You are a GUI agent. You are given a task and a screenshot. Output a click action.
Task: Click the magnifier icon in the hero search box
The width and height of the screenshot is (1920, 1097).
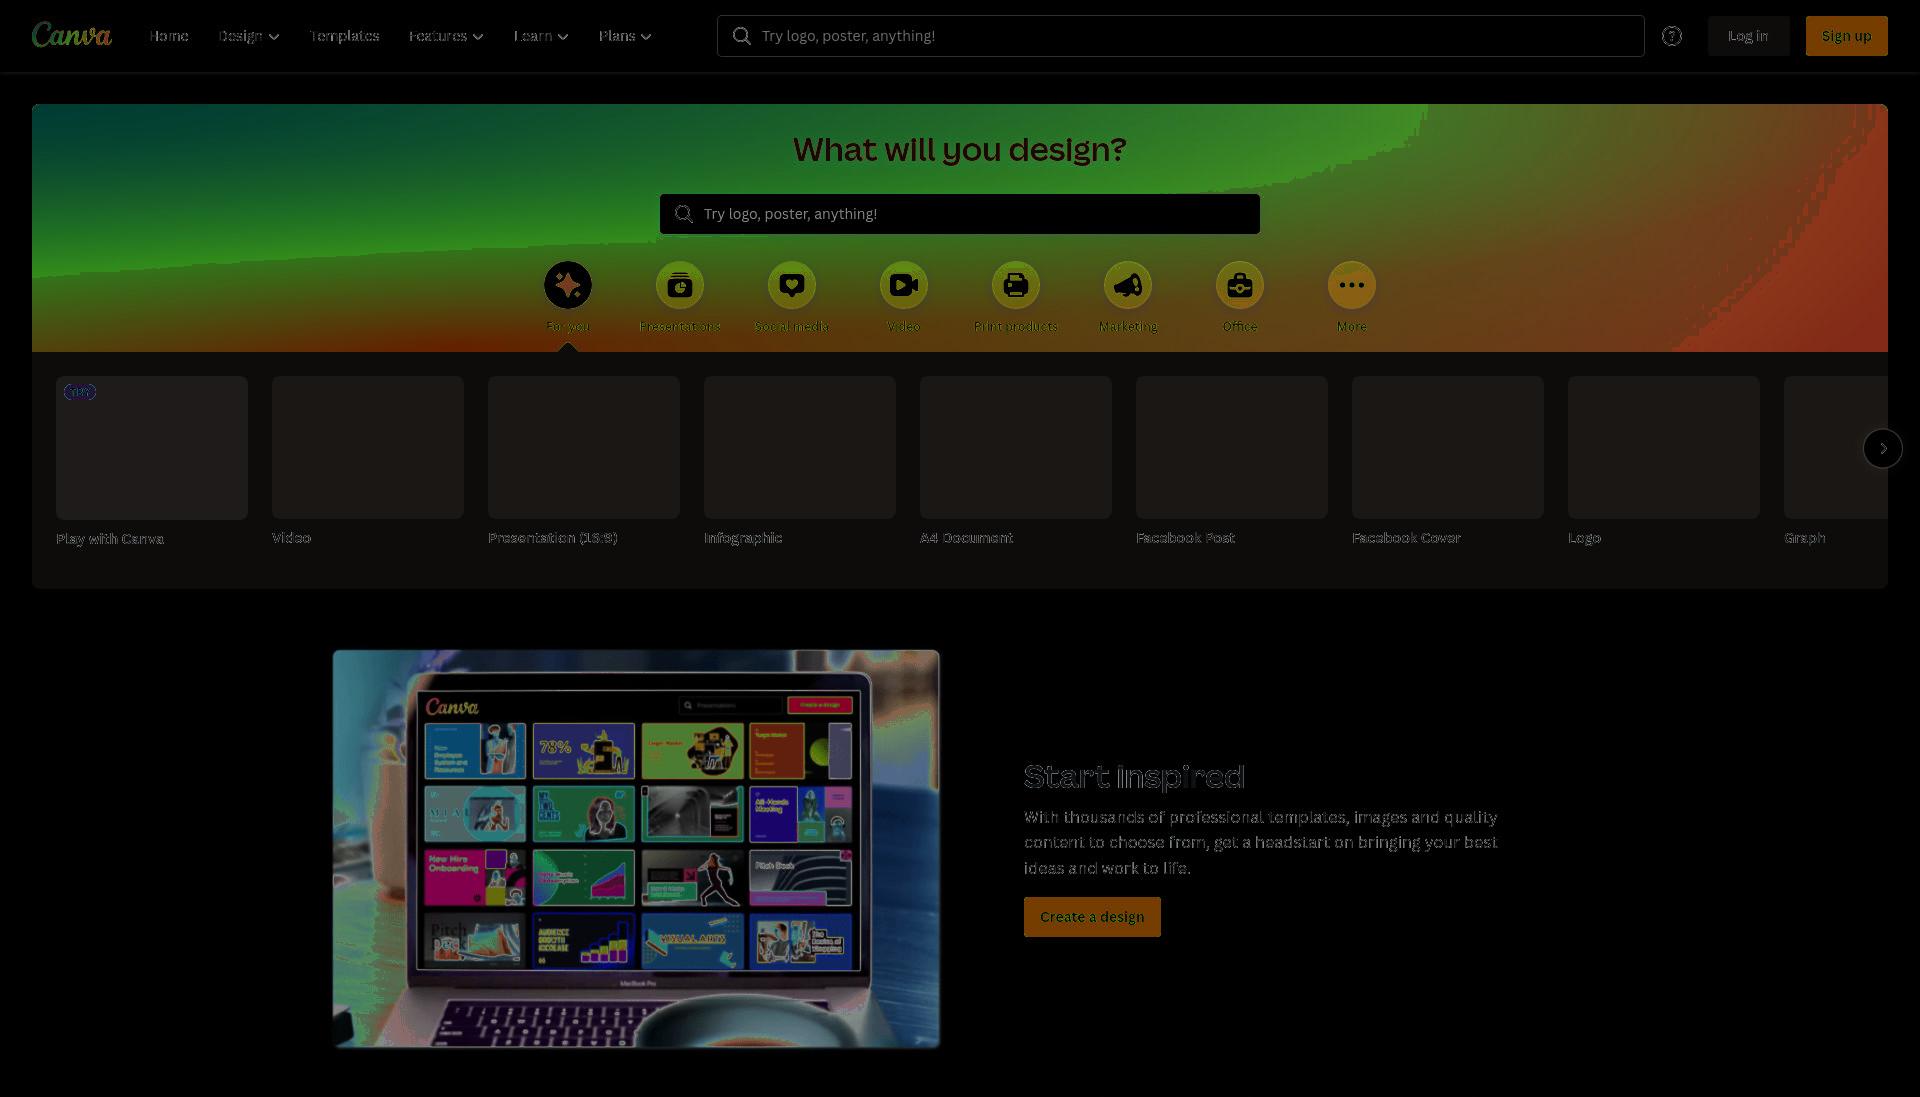(x=684, y=214)
